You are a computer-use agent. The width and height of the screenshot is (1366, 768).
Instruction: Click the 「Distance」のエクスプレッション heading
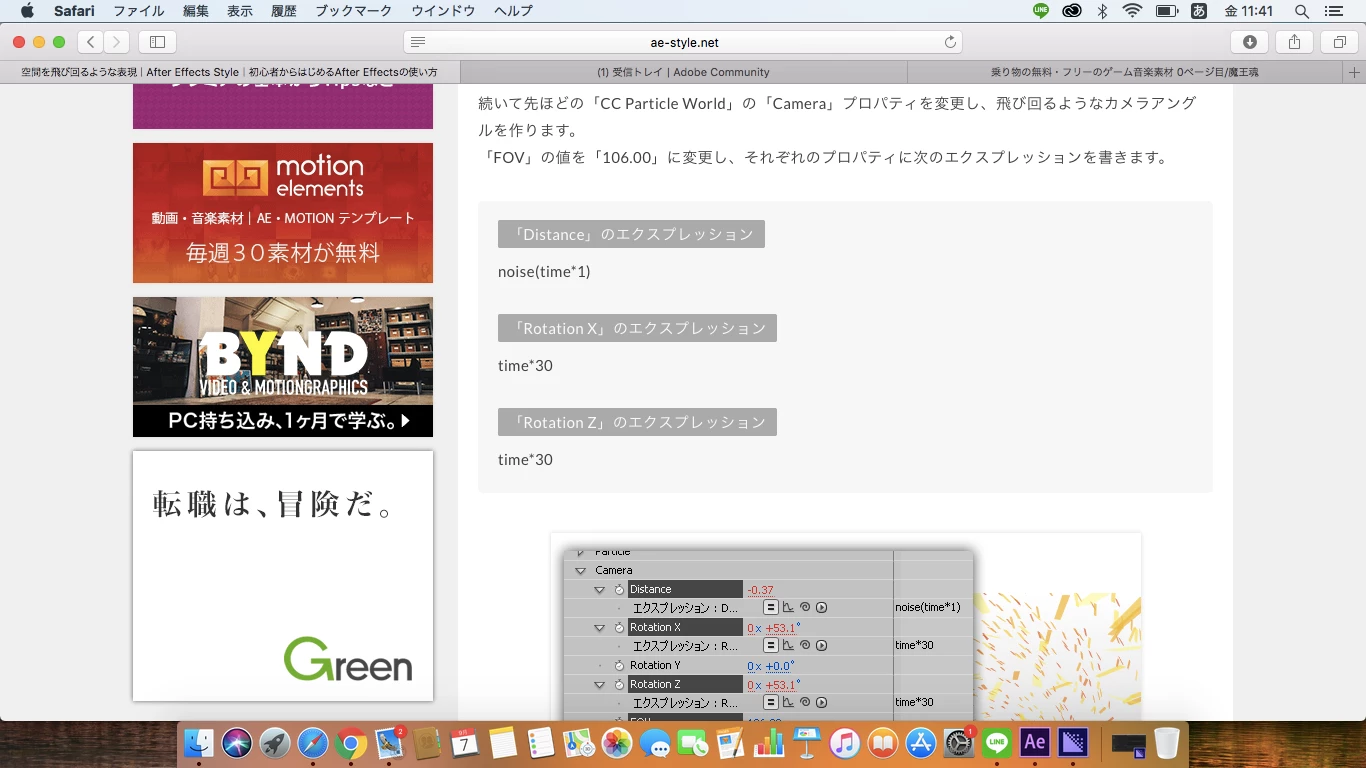click(631, 234)
